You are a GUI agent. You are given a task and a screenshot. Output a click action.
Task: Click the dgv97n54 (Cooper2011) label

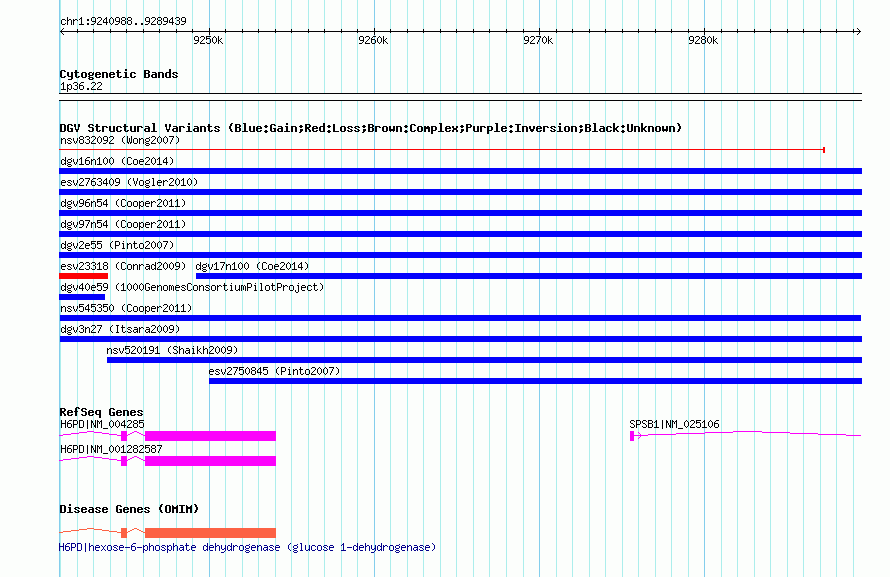123,224
